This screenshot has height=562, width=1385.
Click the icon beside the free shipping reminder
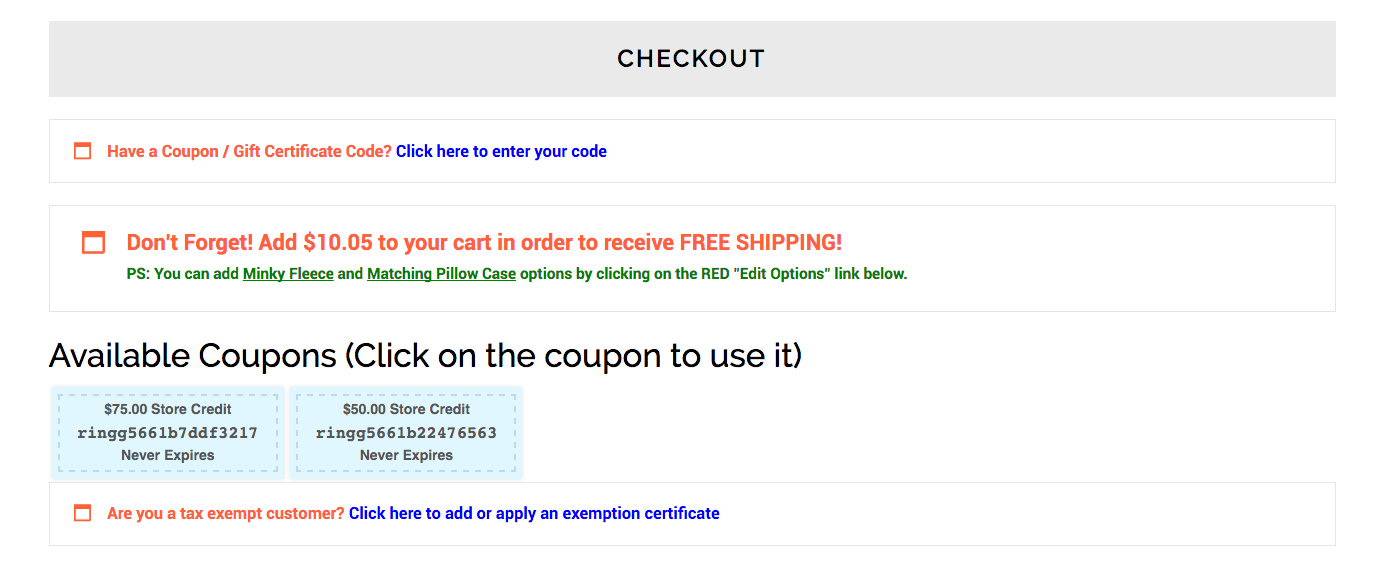(x=93, y=242)
